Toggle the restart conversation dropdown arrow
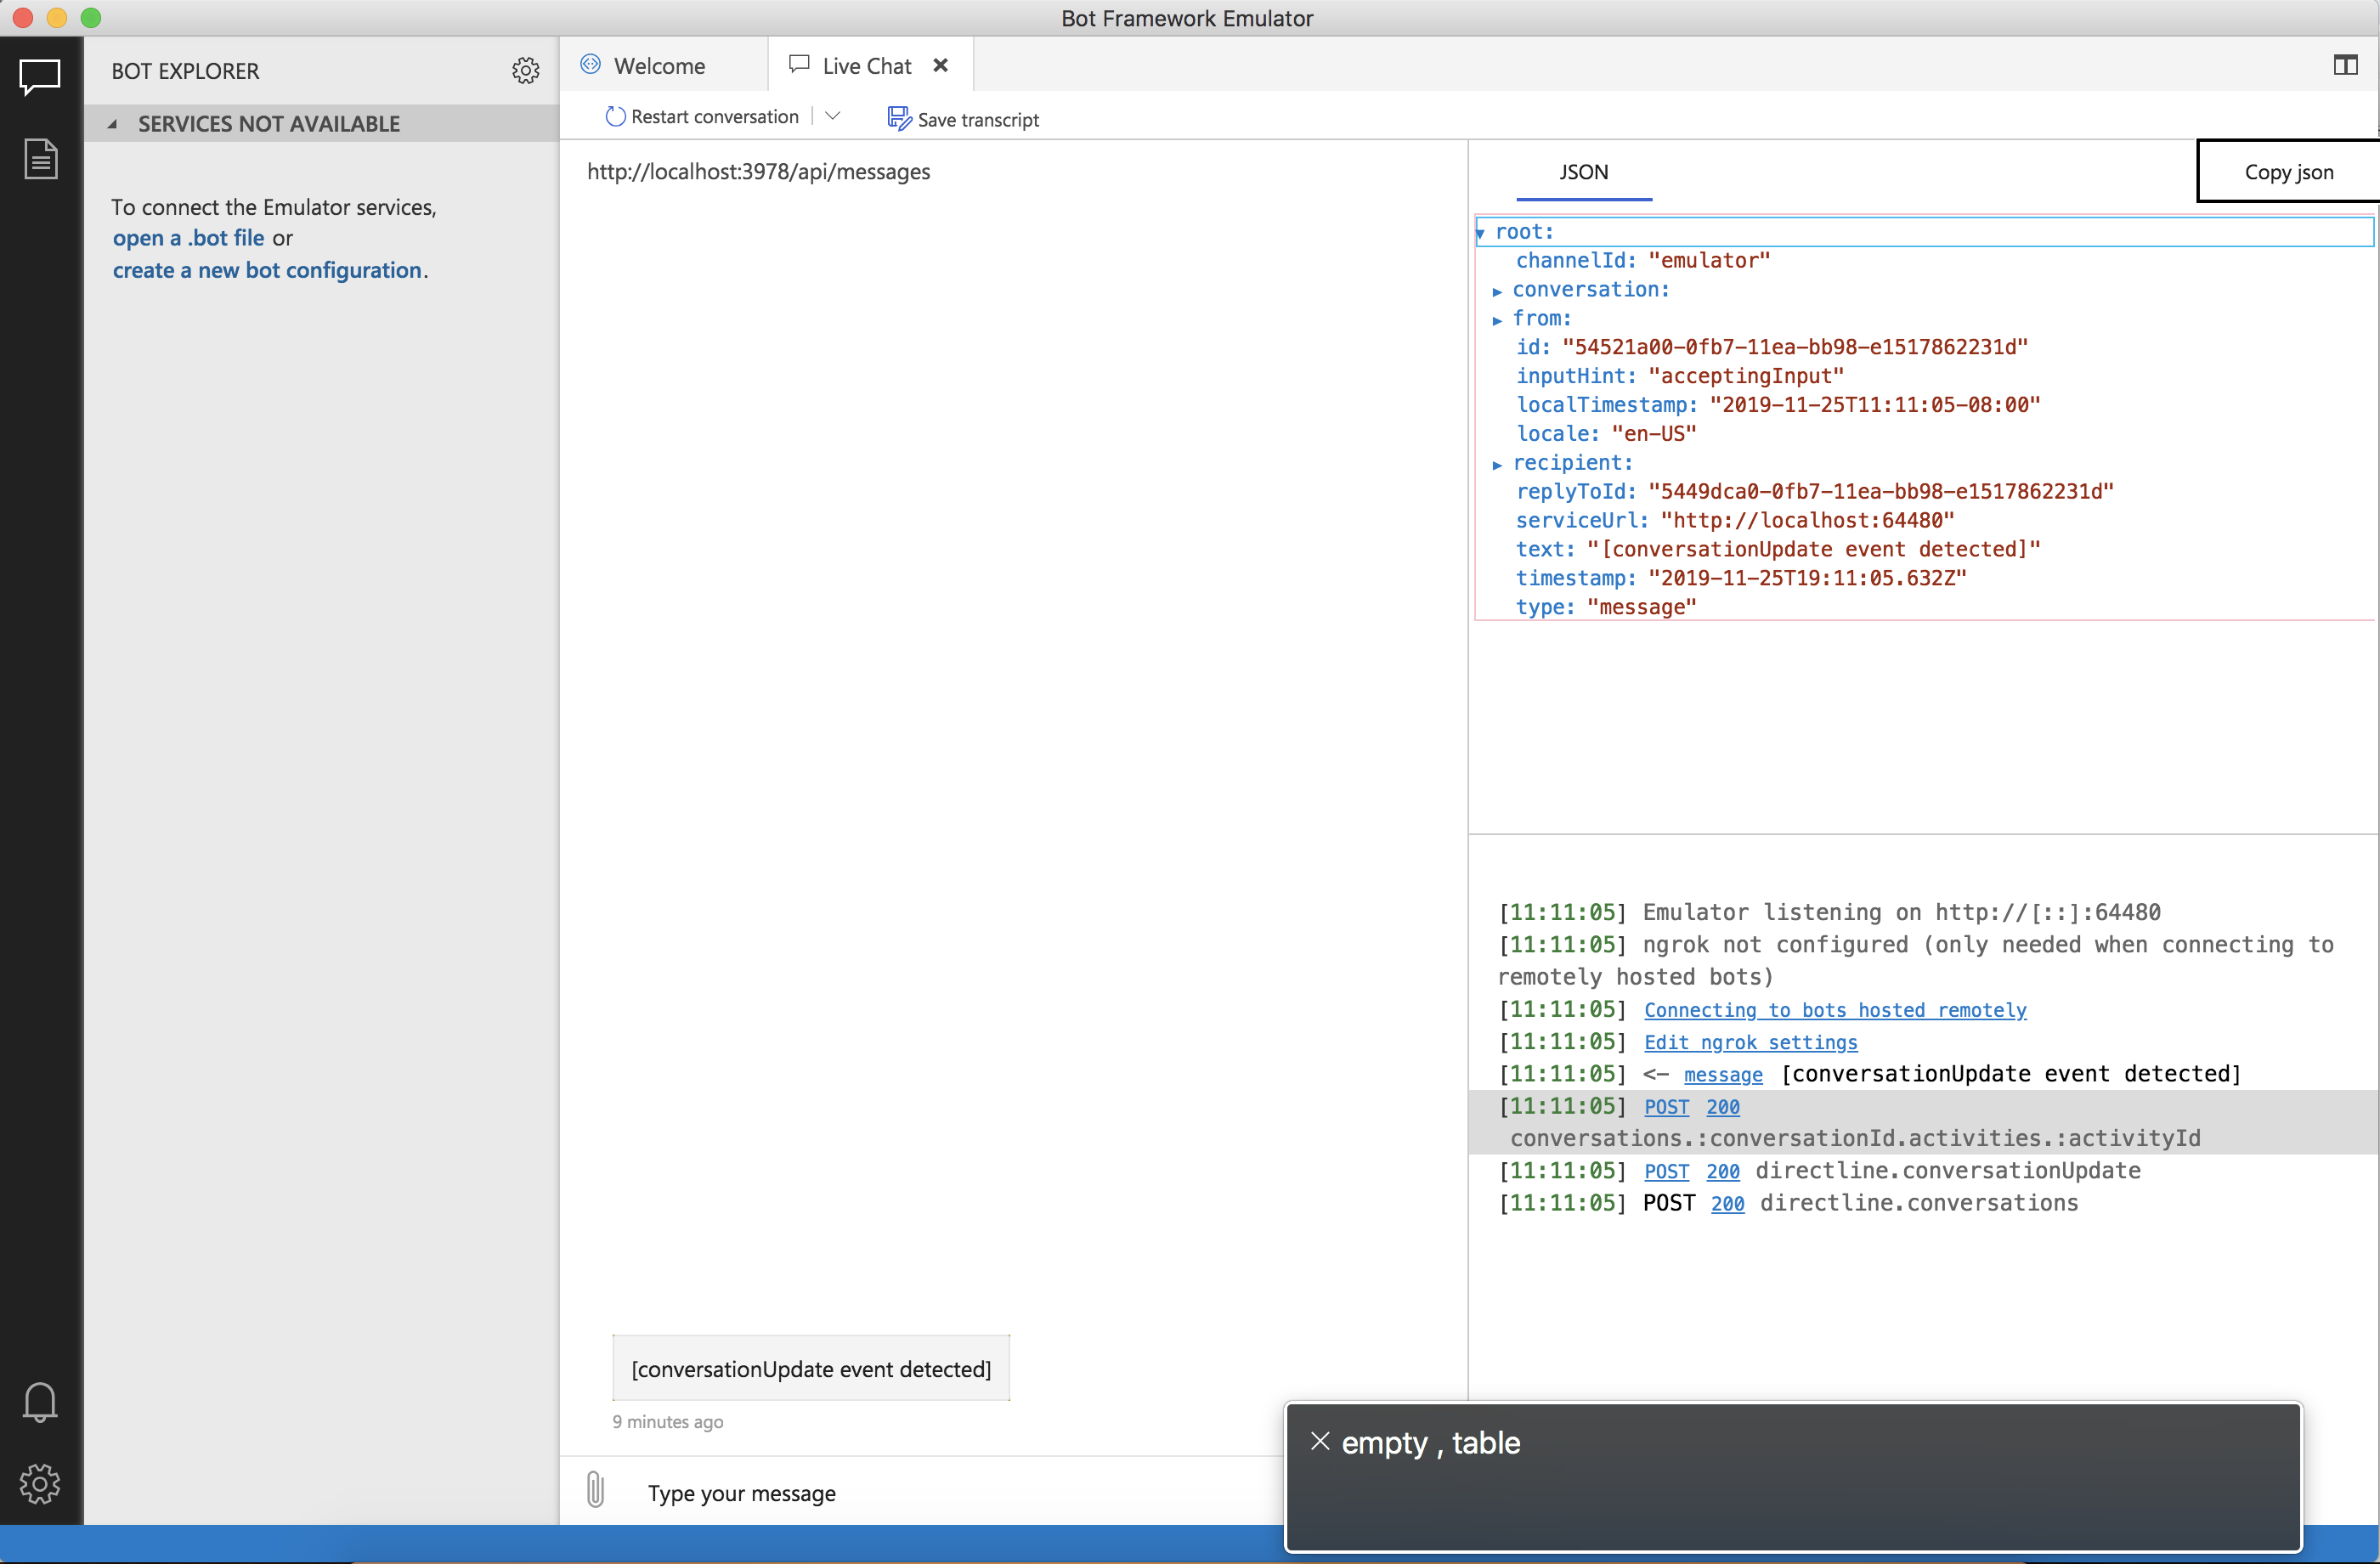2380x1564 pixels. click(834, 119)
